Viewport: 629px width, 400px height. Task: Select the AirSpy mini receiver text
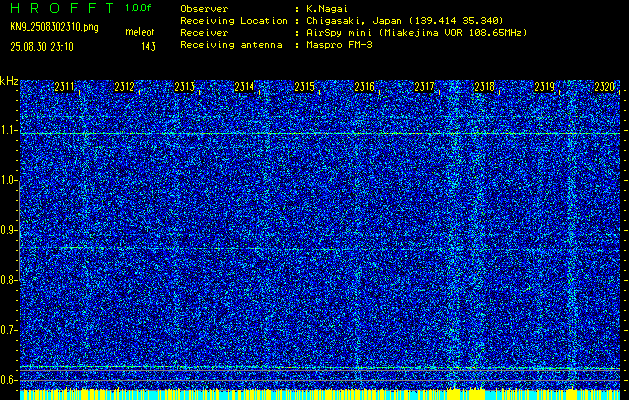416,32
